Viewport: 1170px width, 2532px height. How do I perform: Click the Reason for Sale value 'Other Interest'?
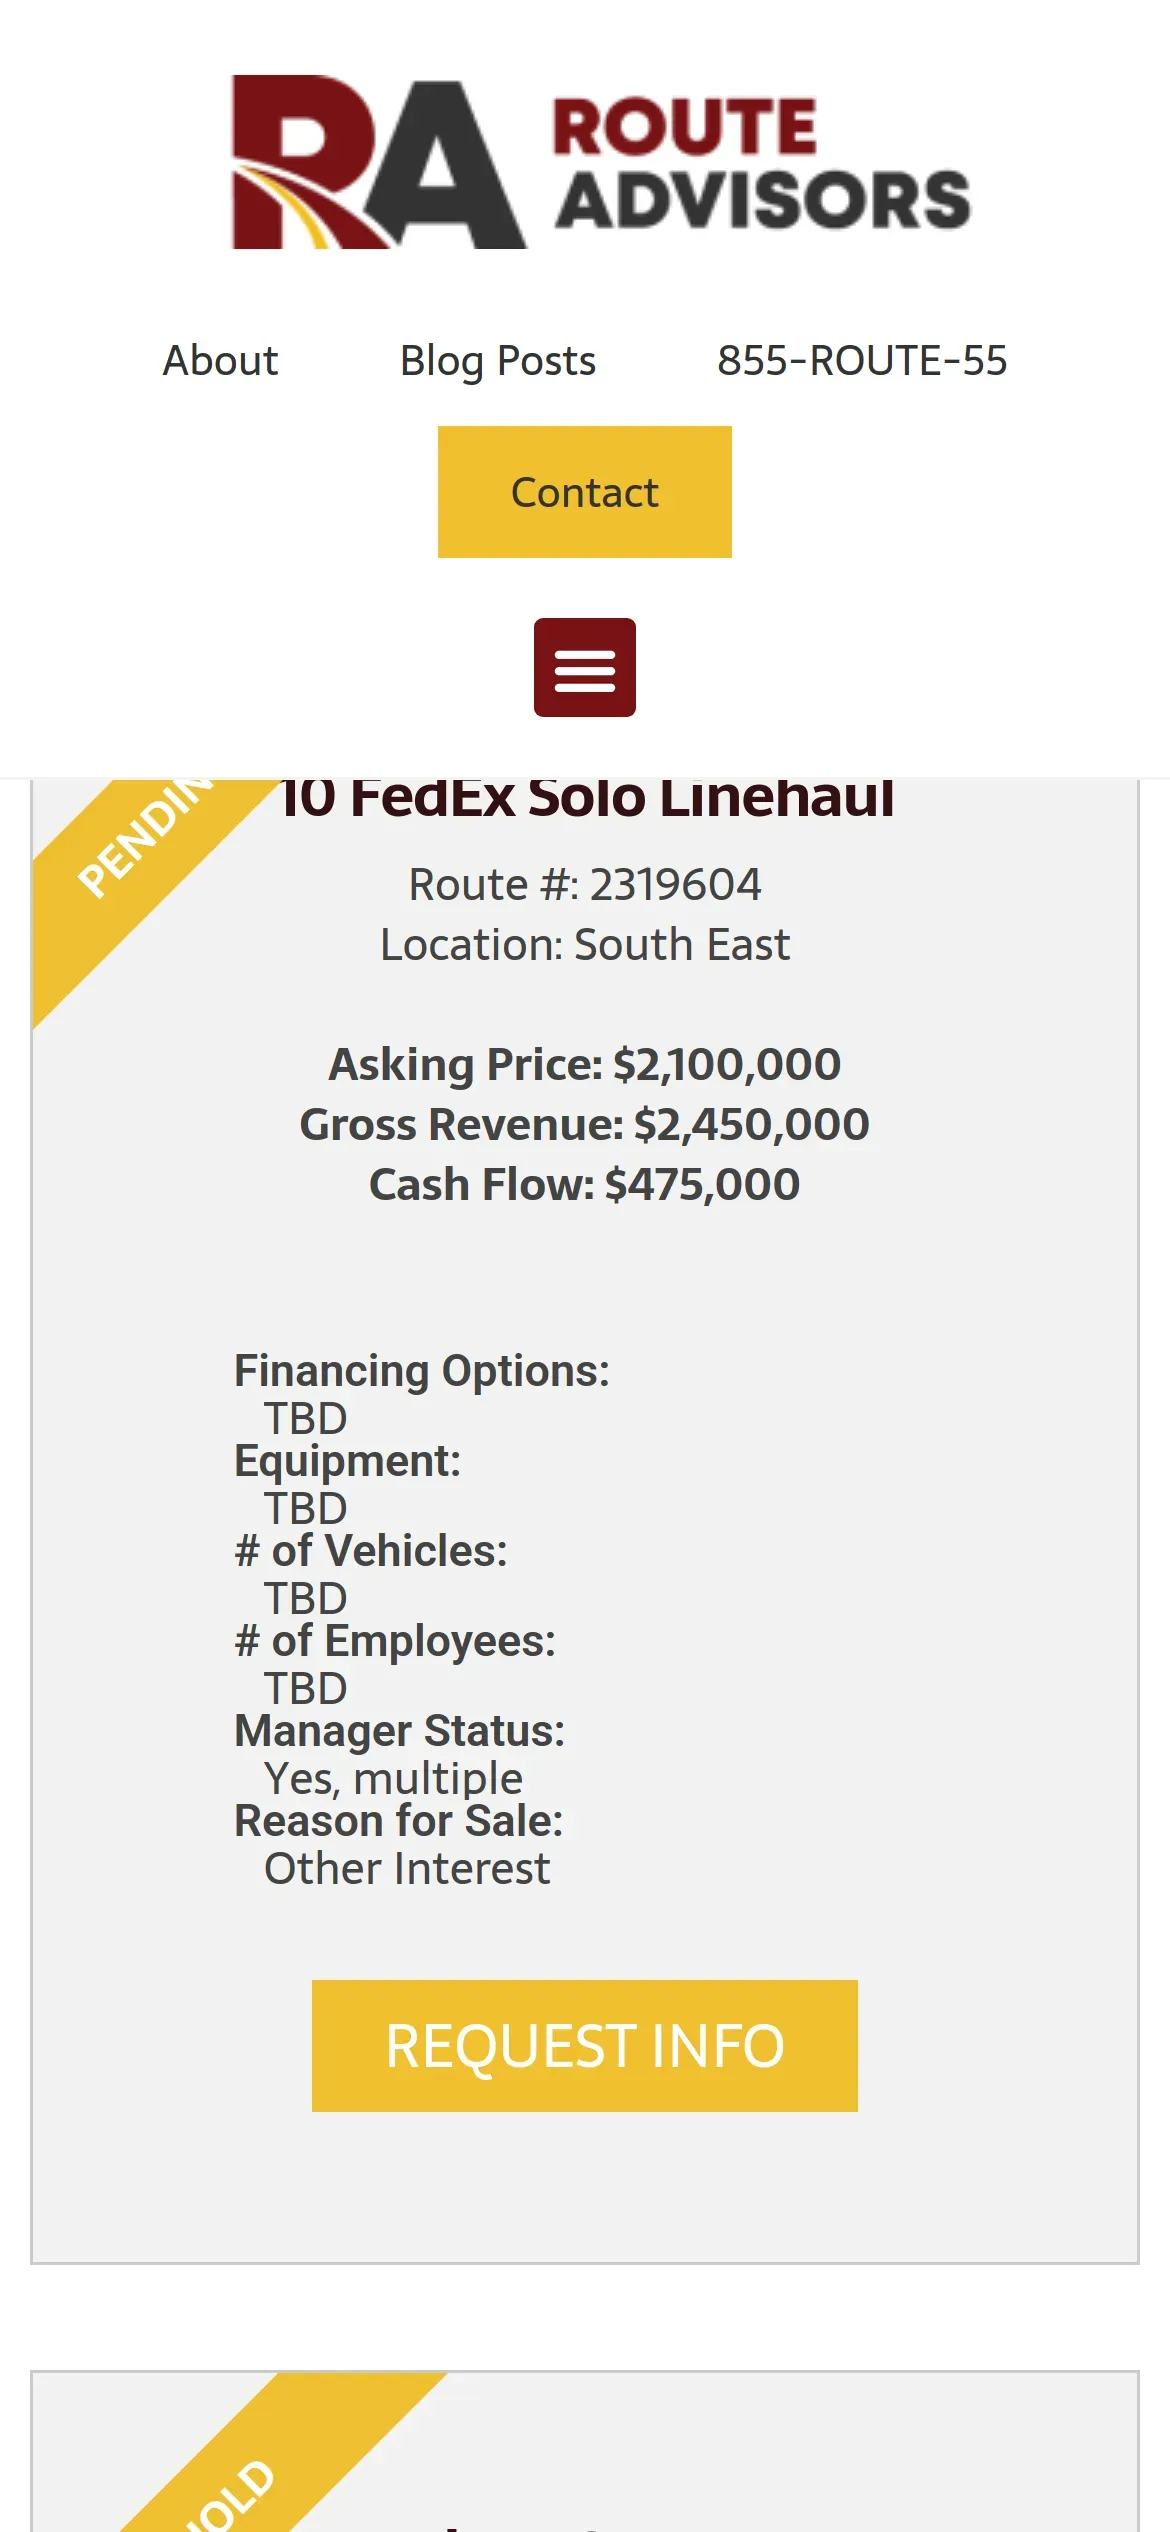[407, 1869]
